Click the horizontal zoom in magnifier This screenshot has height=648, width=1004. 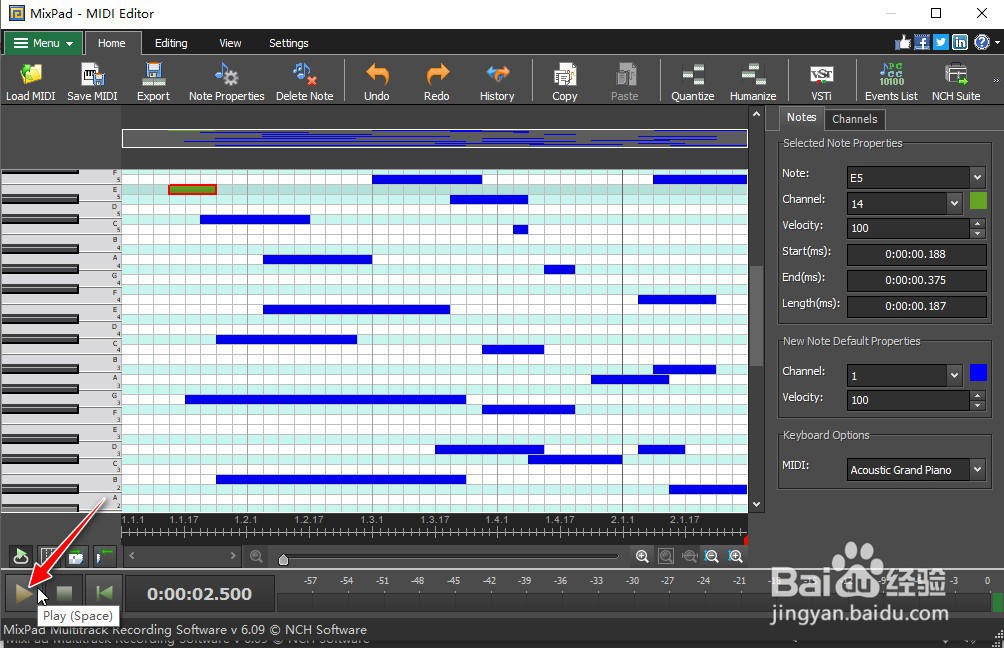[642, 556]
